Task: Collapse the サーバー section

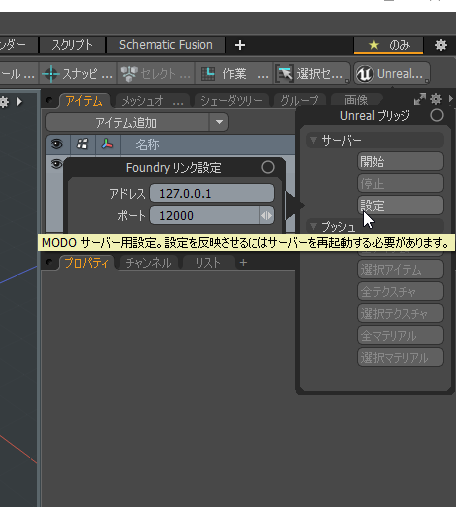Action: (313, 140)
